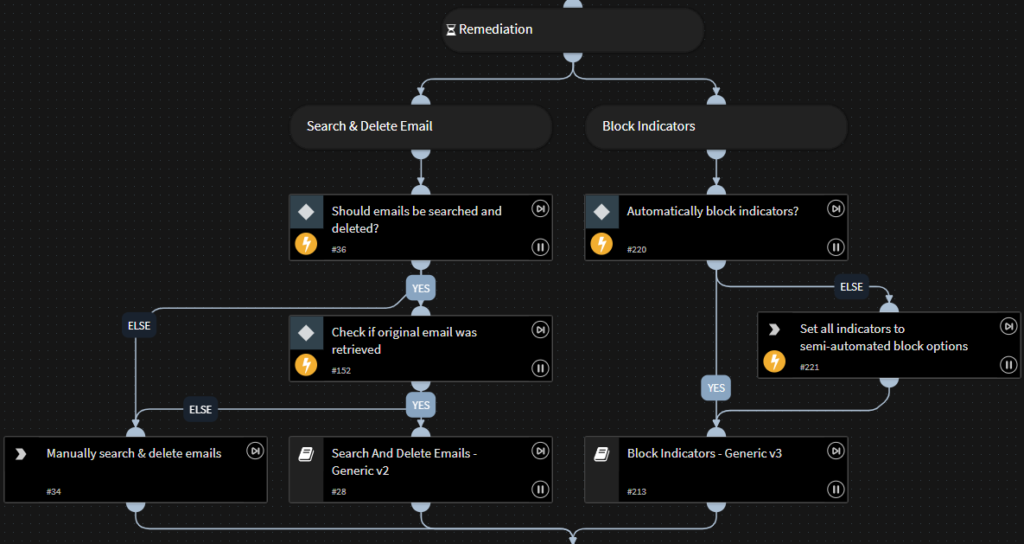Screen dimensions: 1024x544
Task: Click 'Set all indicators to semi-automated block options' text
Action: tap(884, 338)
